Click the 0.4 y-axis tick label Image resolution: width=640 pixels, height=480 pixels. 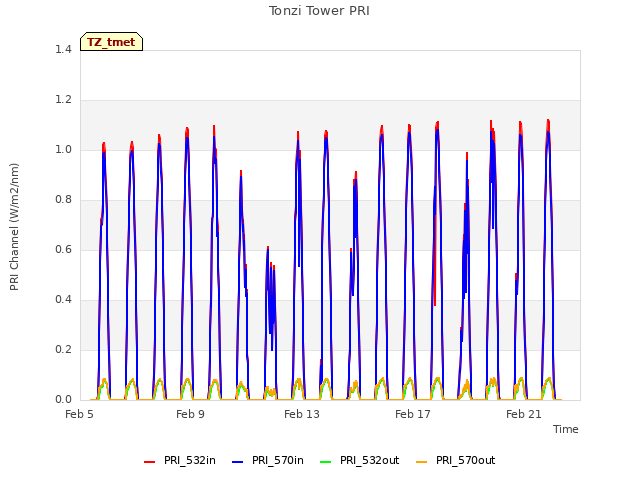[64, 300]
